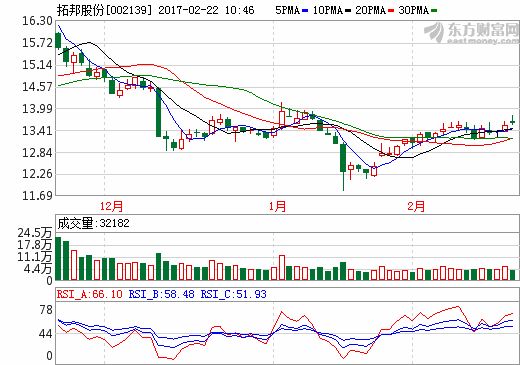Click the 1月 date axis label
The image size is (520, 365).
point(277,206)
